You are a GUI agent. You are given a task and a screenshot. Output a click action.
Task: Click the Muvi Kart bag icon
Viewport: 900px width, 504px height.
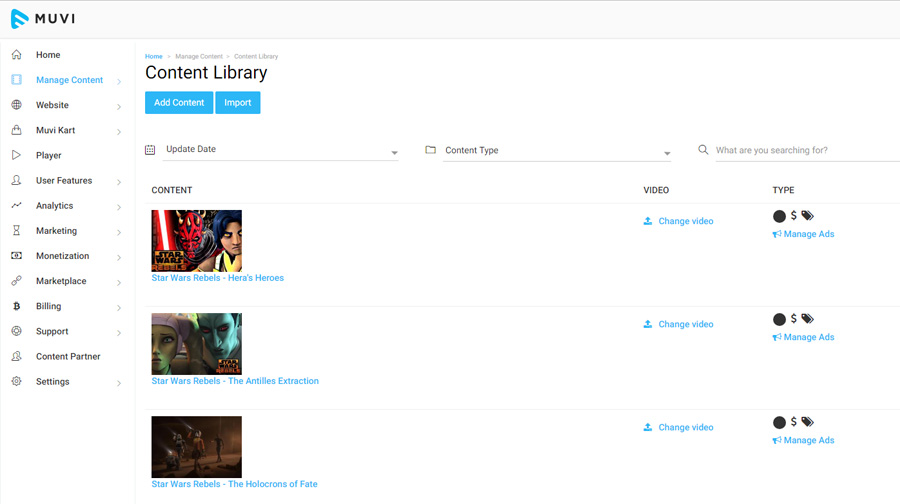[17, 130]
